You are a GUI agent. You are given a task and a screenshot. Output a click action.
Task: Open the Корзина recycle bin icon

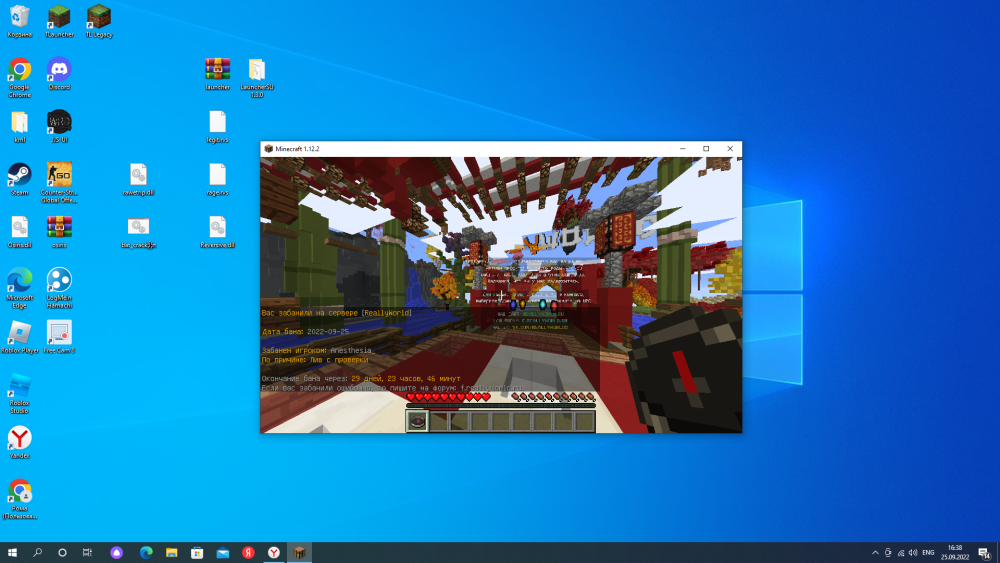(20, 21)
